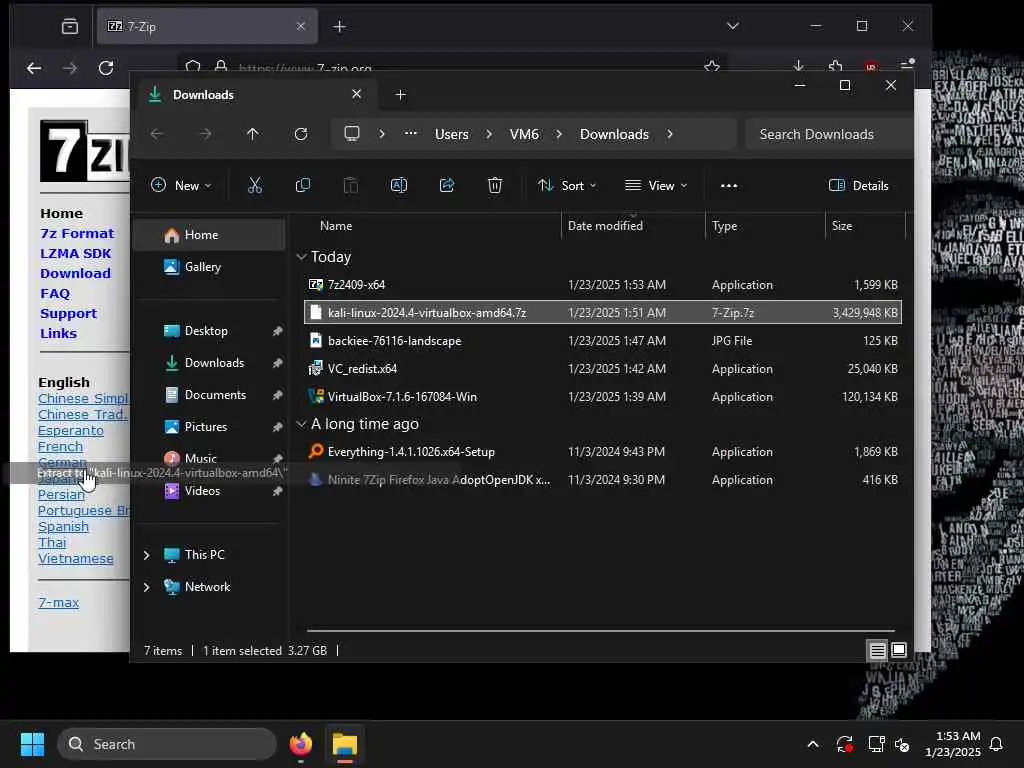The height and width of the screenshot is (768, 1024).
Task: Open the View dropdown menu
Action: [x=656, y=185]
